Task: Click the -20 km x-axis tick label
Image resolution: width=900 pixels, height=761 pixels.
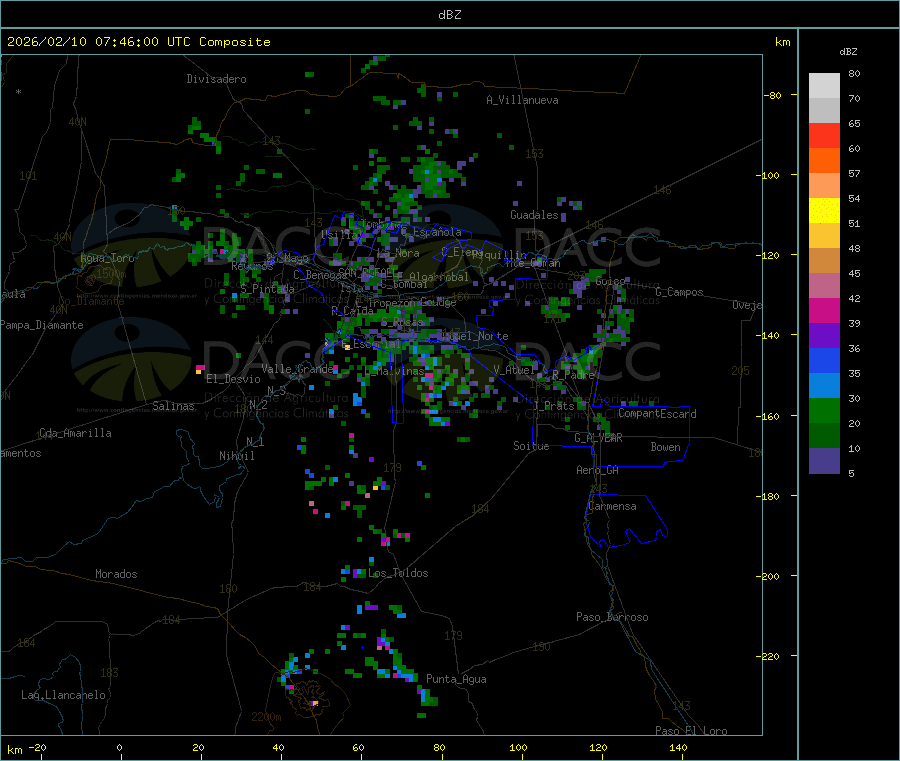Action: tap(38, 747)
